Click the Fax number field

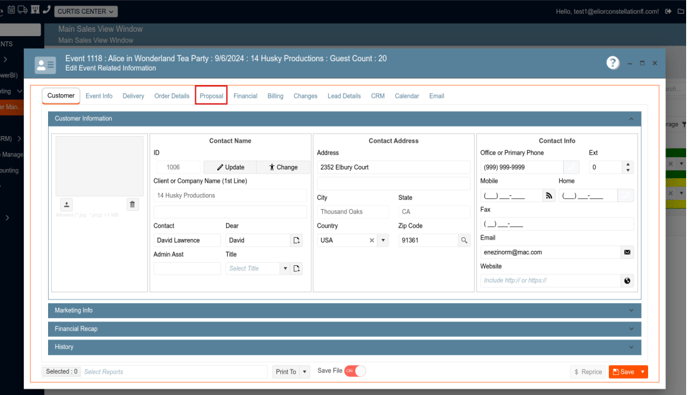tap(557, 224)
